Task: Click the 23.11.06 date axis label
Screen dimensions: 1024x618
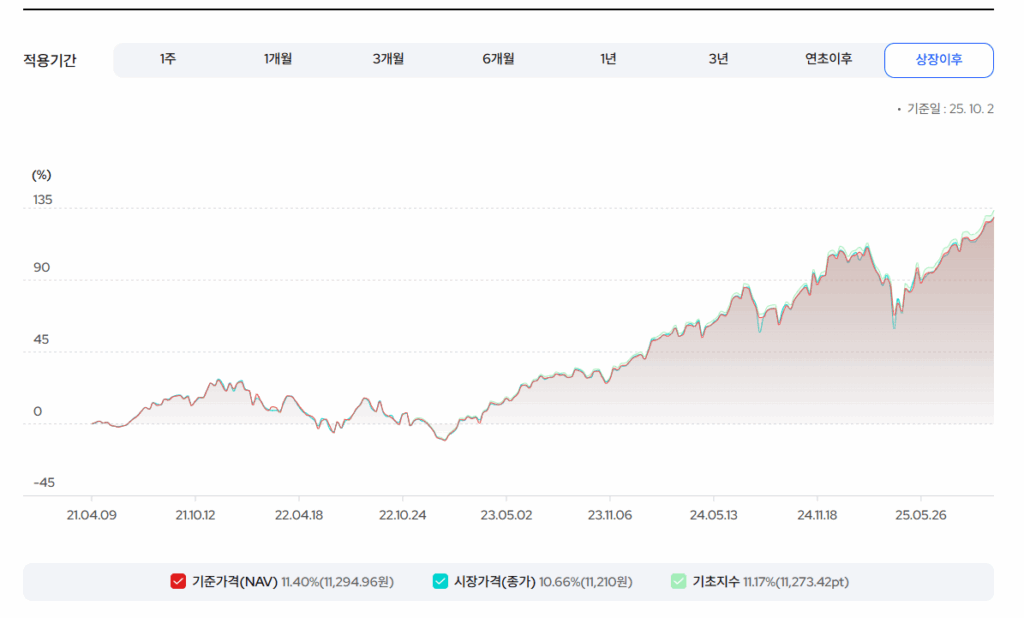Action: click(x=609, y=515)
